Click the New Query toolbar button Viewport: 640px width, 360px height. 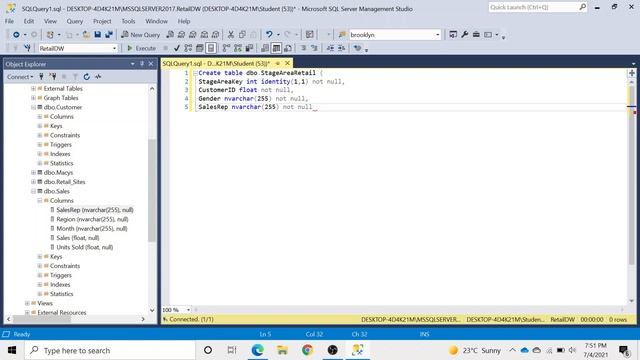(141, 35)
